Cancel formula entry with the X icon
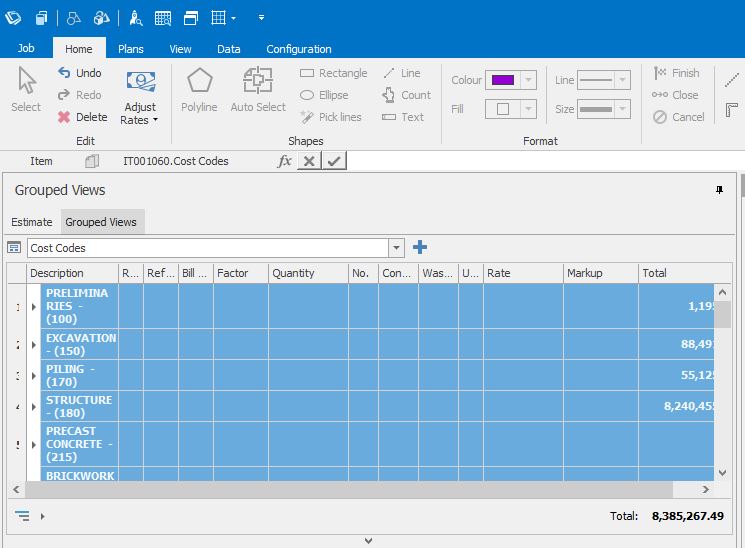 click(x=309, y=161)
